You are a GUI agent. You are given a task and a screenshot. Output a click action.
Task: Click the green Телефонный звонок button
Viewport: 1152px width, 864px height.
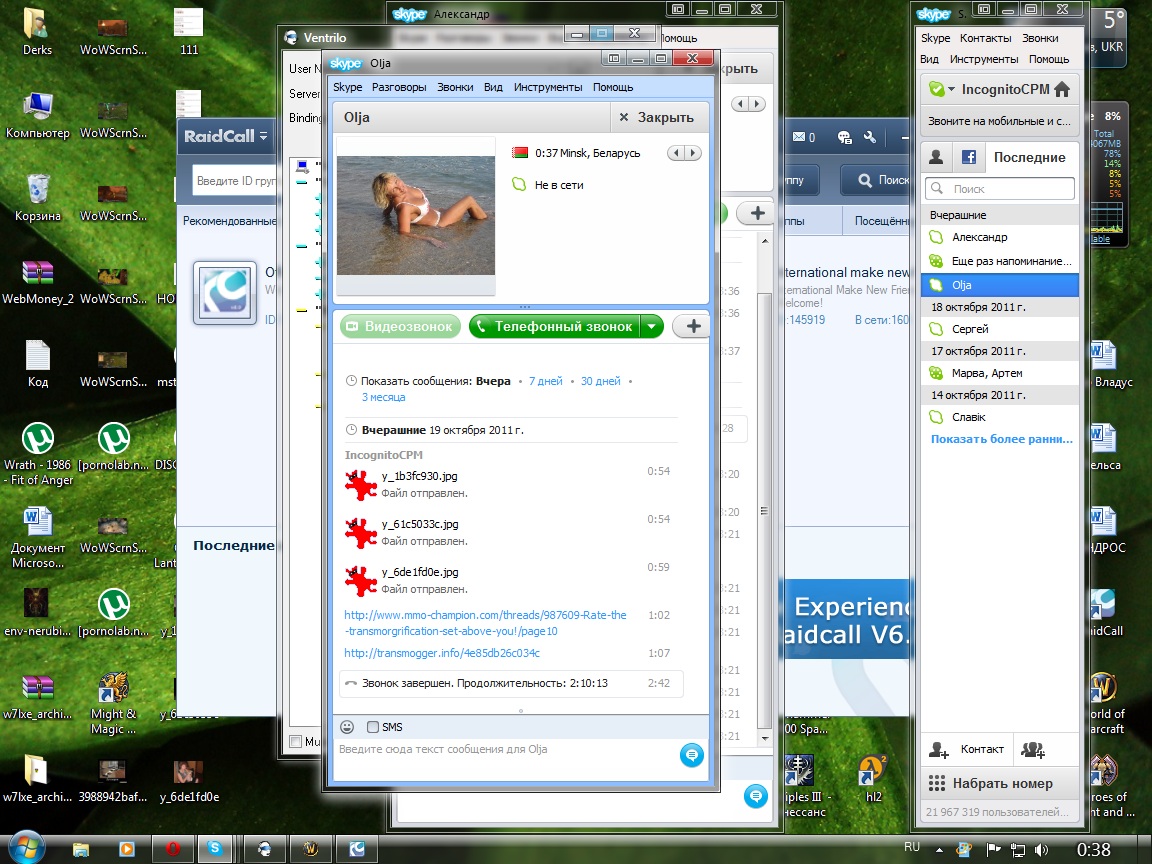point(555,326)
